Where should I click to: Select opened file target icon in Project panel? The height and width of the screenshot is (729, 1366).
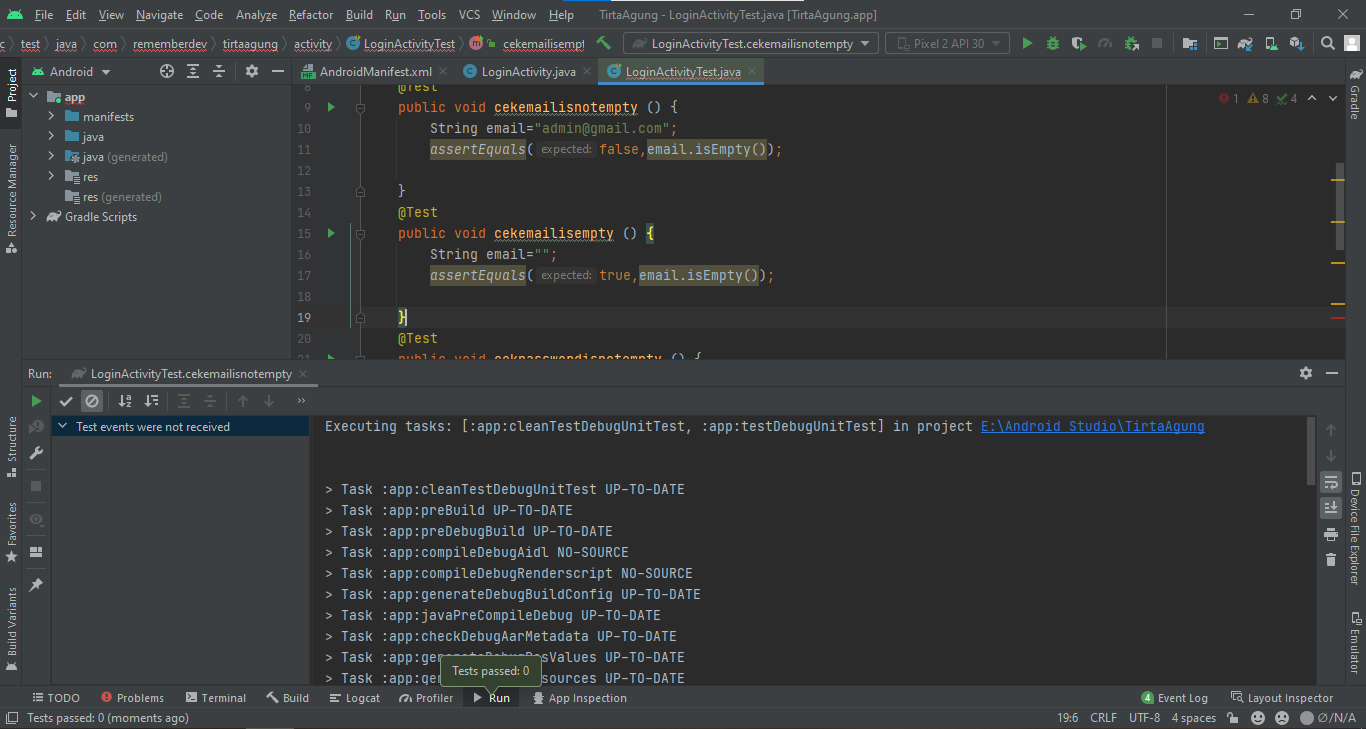tap(167, 72)
